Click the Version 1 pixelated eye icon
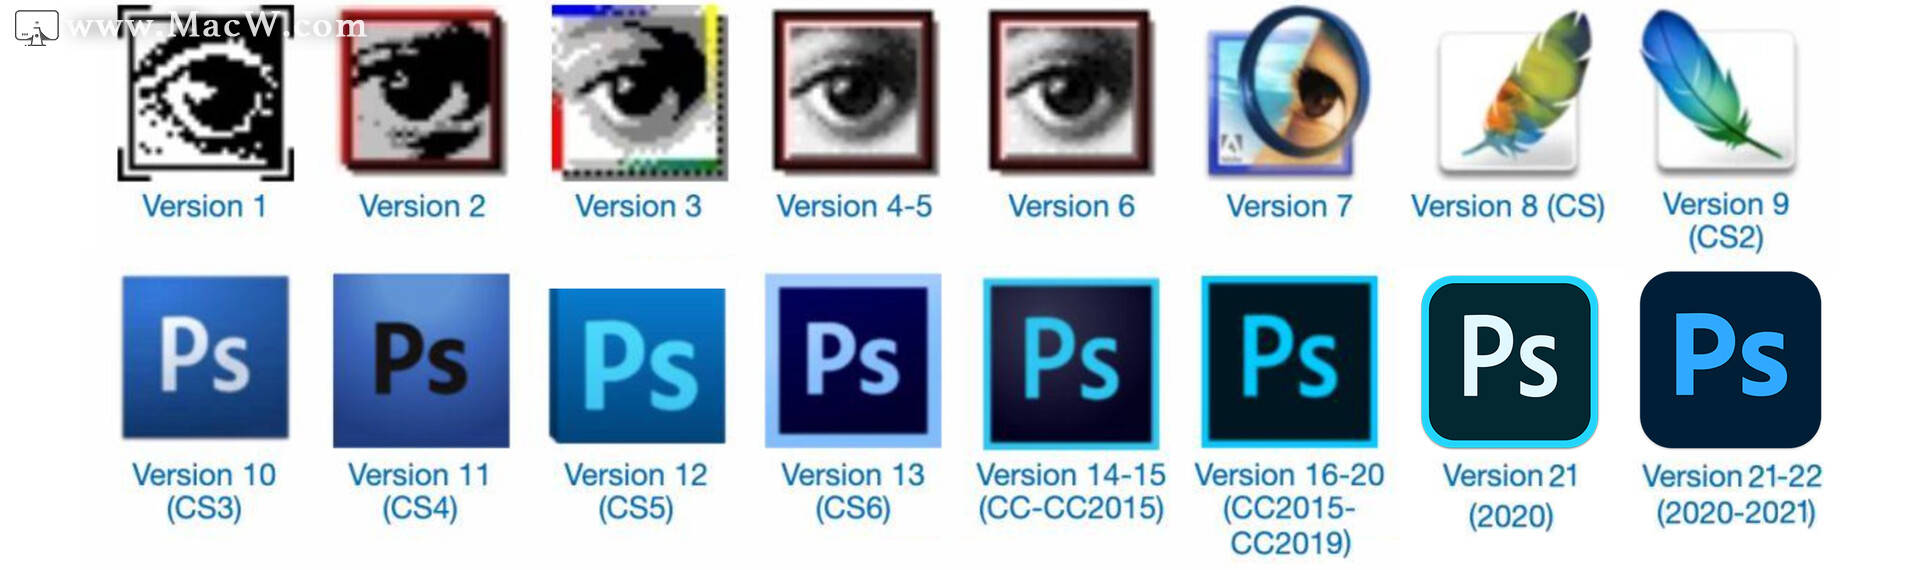 pos(205,94)
